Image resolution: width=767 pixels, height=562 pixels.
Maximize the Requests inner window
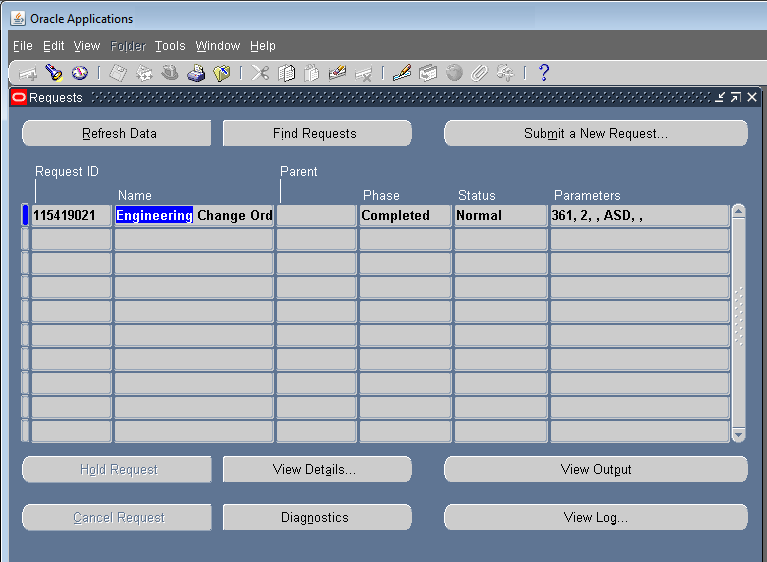[736, 97]
